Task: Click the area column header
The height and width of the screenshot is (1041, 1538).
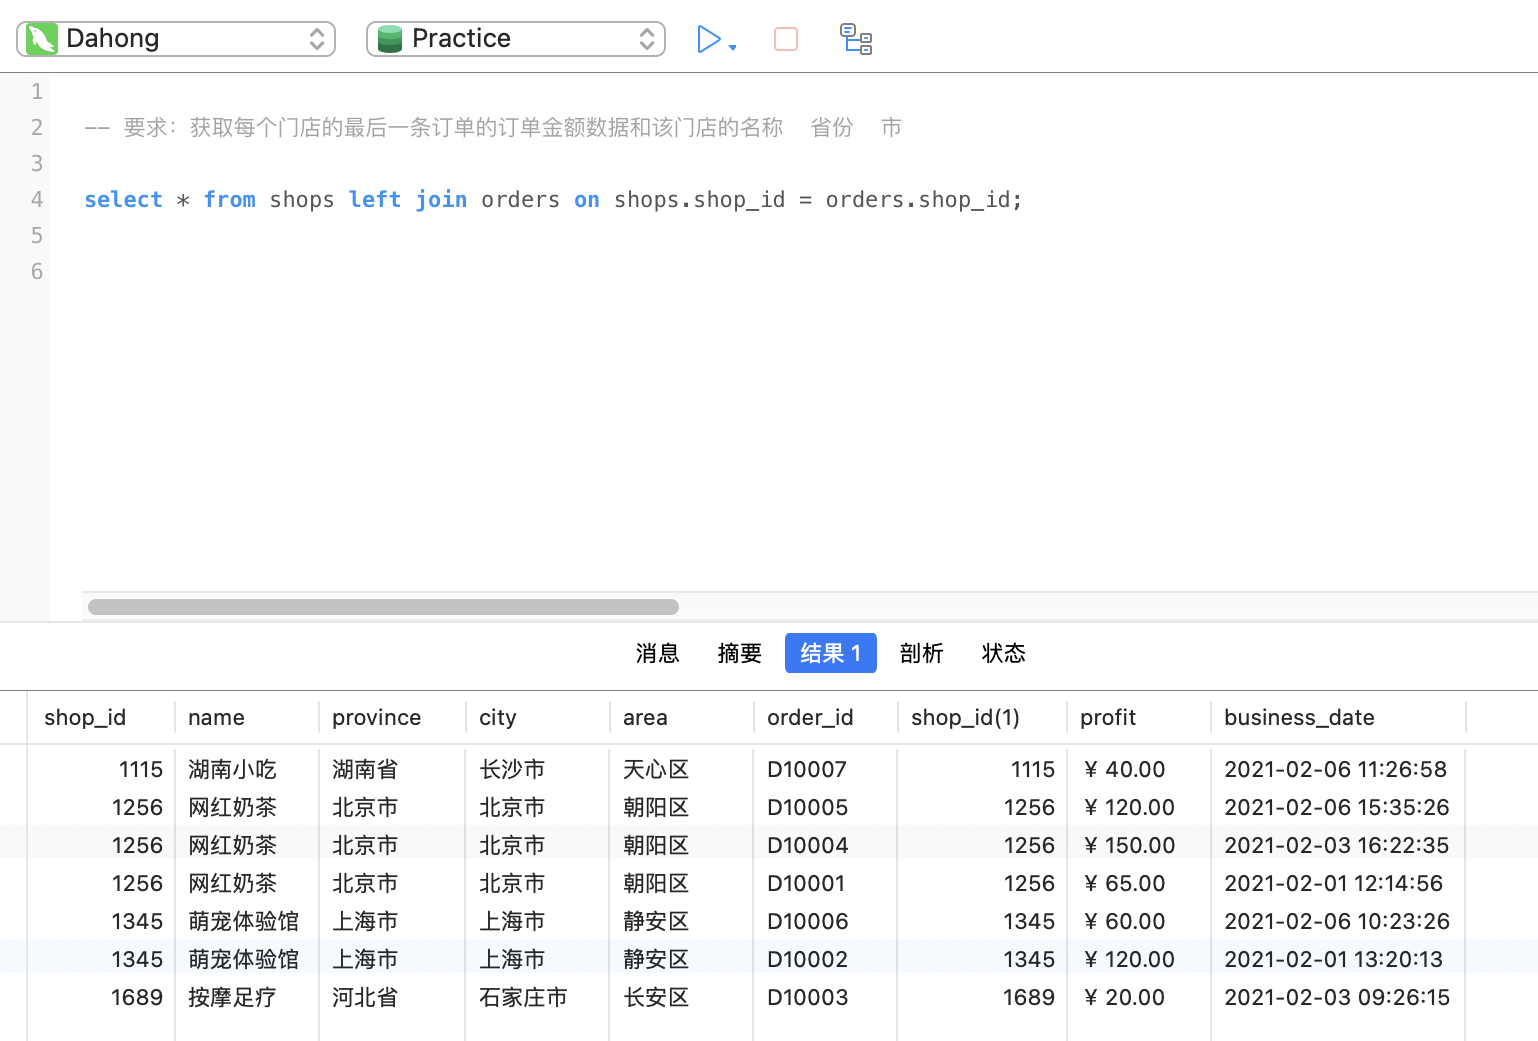Action: coord(681,717)
